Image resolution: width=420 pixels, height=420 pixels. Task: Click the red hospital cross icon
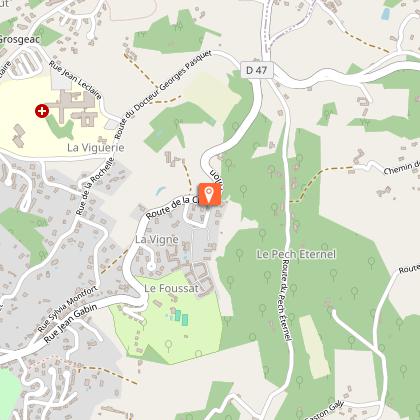click(x=42, y=111)
